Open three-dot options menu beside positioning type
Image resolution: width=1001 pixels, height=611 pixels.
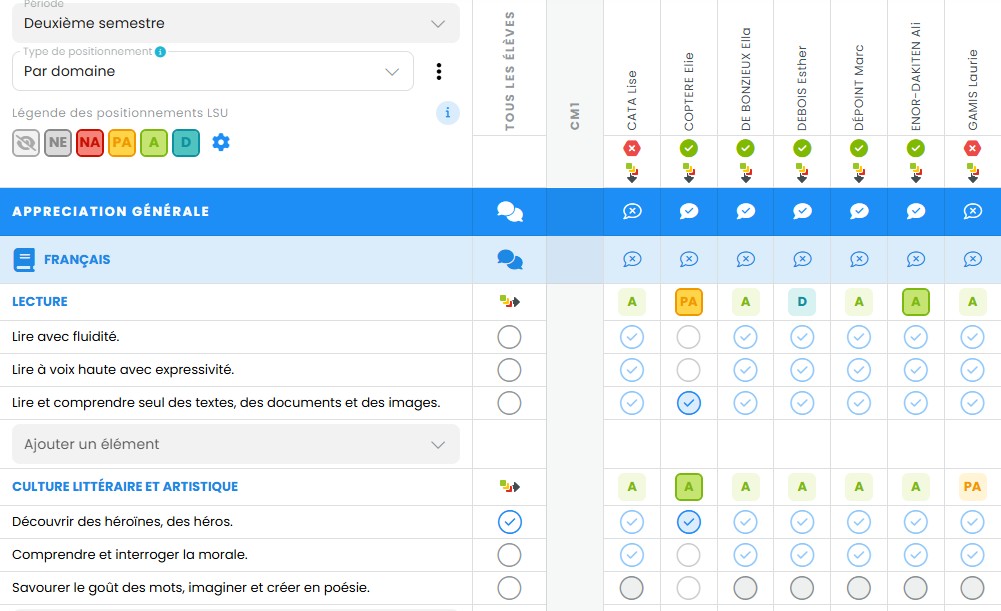(x=438, y=71)
